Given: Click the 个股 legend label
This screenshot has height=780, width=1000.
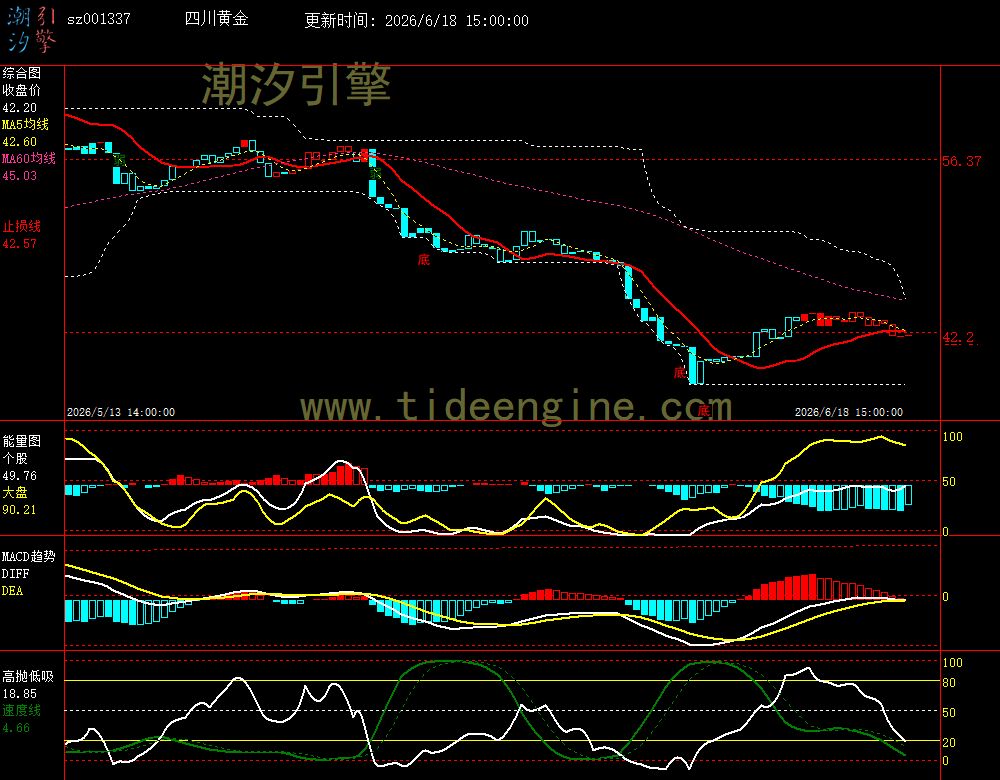Looking at the screenshot, I should pyautogui.click(x=15, y=459).
